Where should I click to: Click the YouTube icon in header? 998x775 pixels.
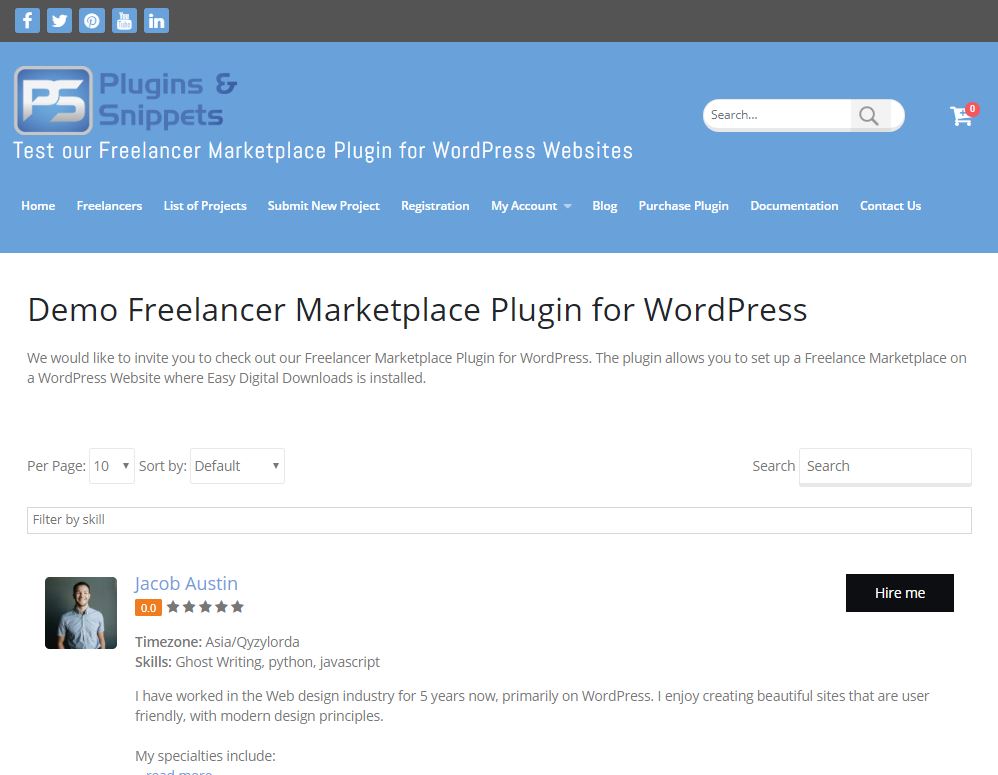[x=124, y=20]
